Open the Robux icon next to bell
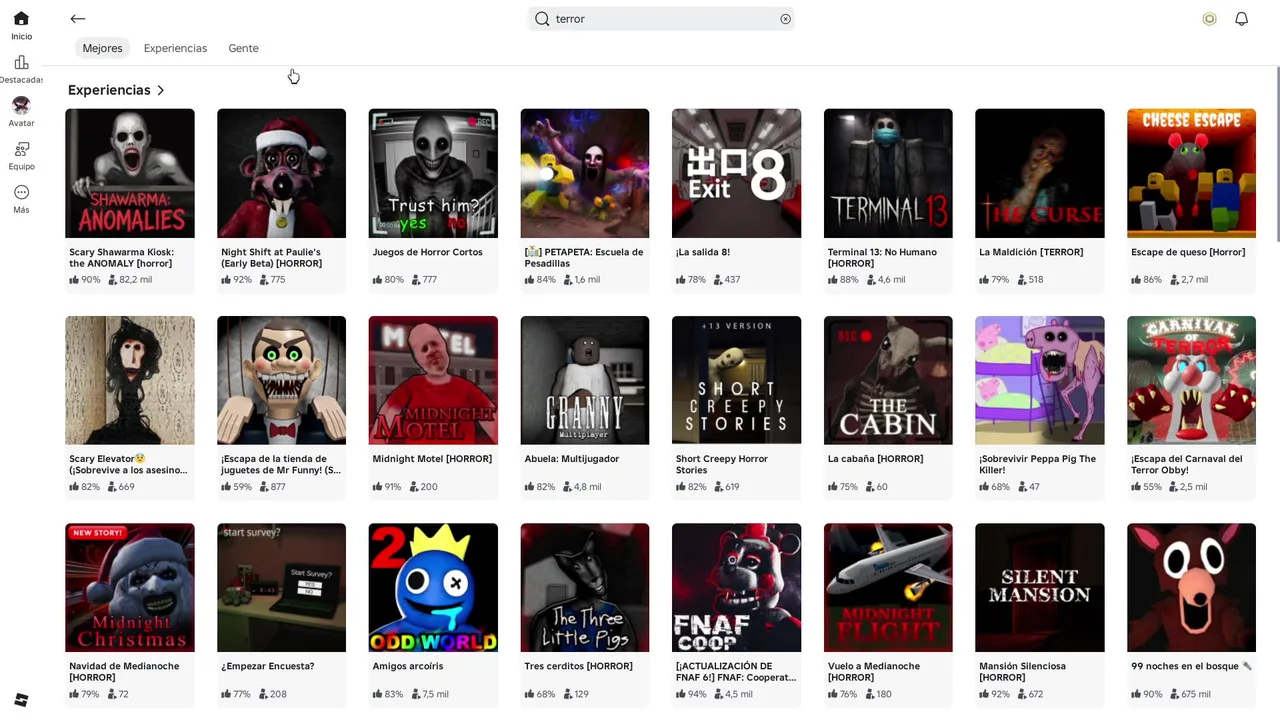 [1209, 19]
